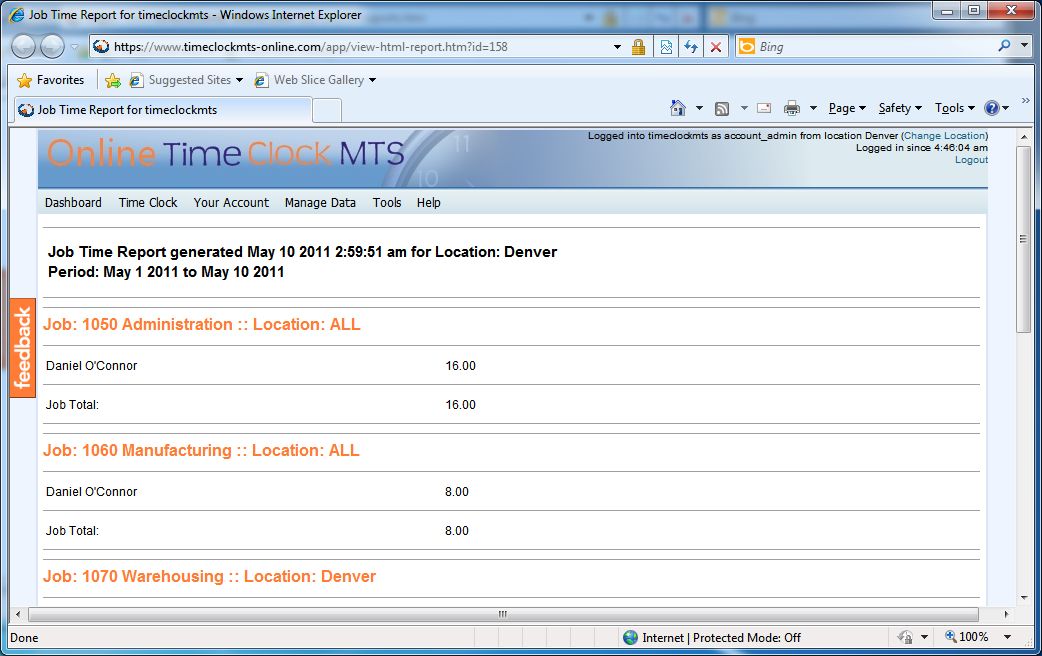
Task: Open the recent pages dropdown arrow
Action: click(x=74, y=47)
